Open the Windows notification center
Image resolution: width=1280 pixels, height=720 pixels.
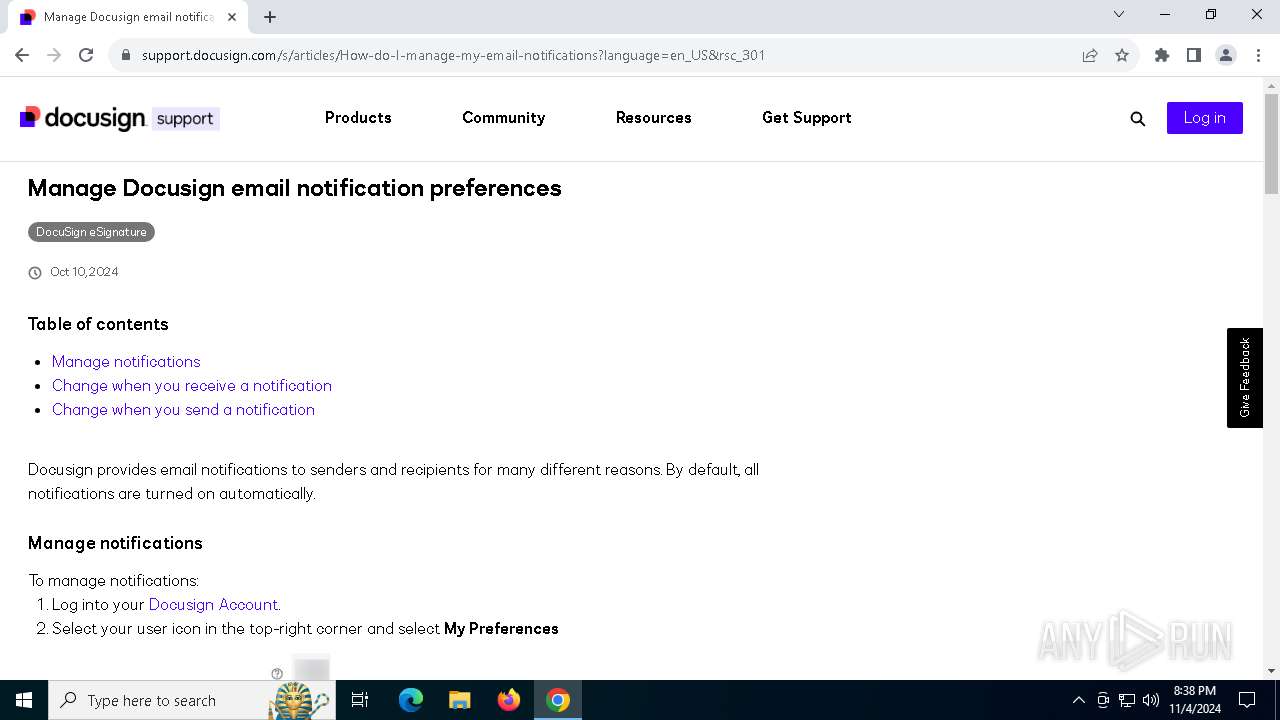pyautogui.click(x=1247, y=700)
